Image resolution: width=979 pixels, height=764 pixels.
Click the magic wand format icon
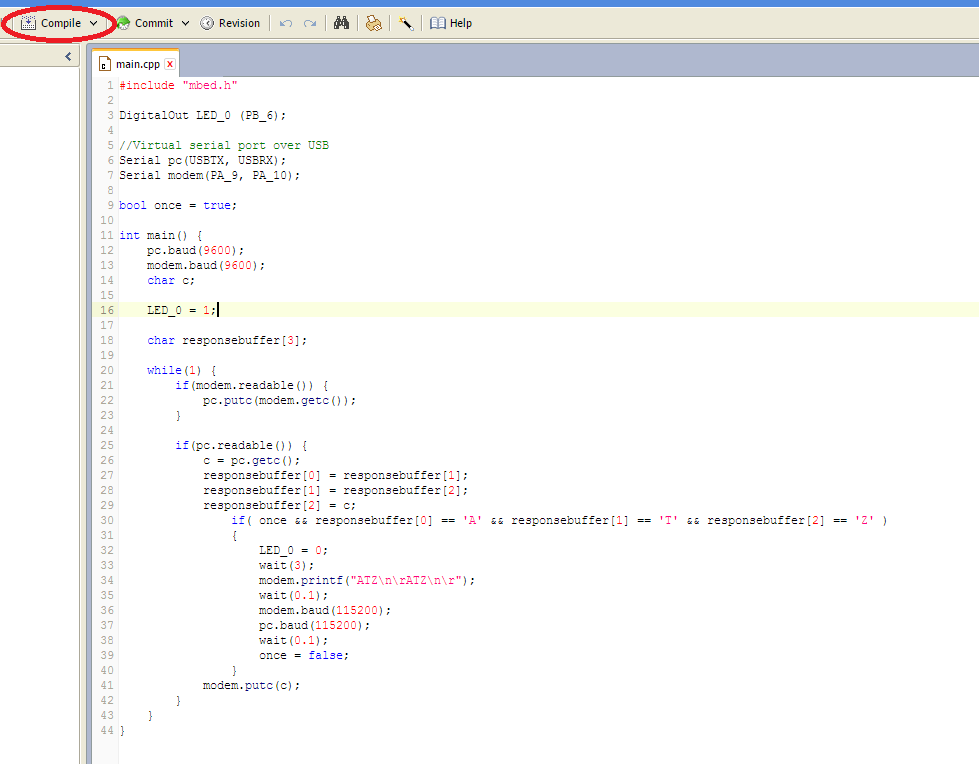[x=406, y=23]
